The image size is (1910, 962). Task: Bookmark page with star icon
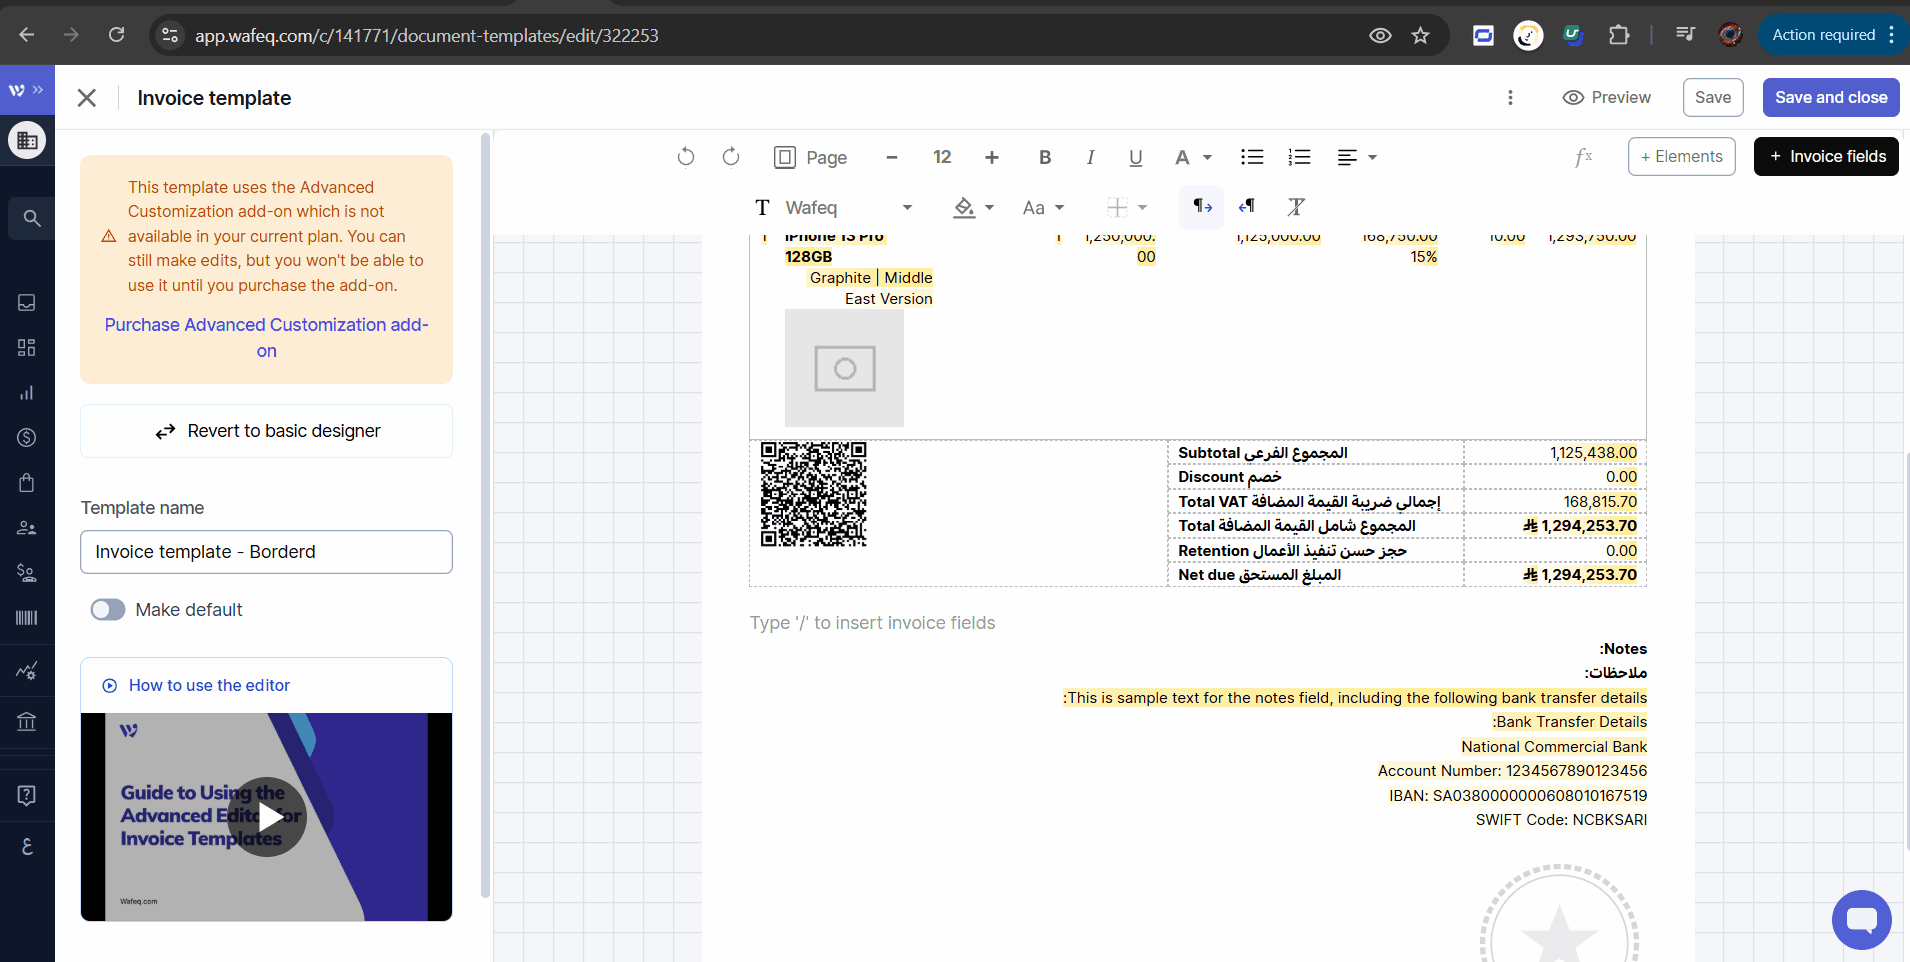[1420, 35]
